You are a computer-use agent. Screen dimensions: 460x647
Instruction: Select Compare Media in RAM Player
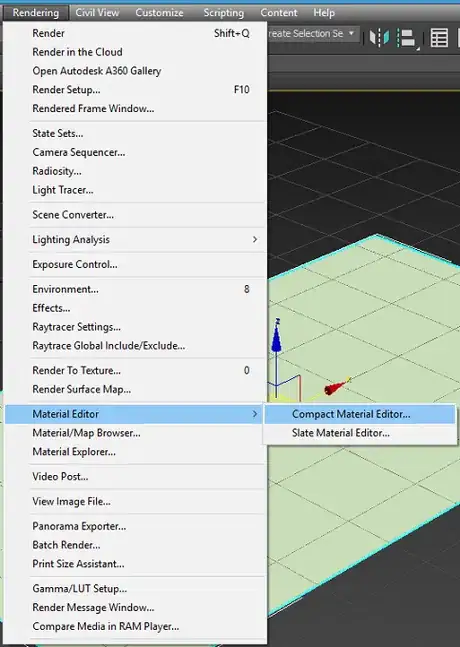(135, 626)
